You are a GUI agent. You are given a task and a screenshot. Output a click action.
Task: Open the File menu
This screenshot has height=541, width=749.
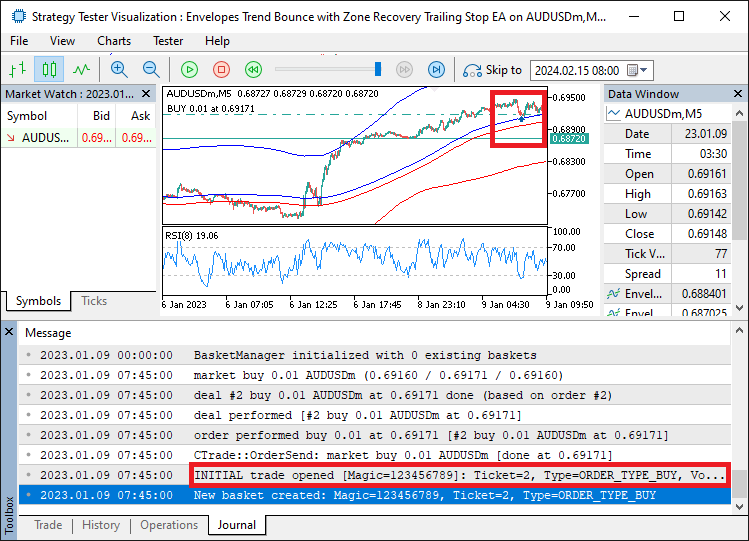click(19, 41)
